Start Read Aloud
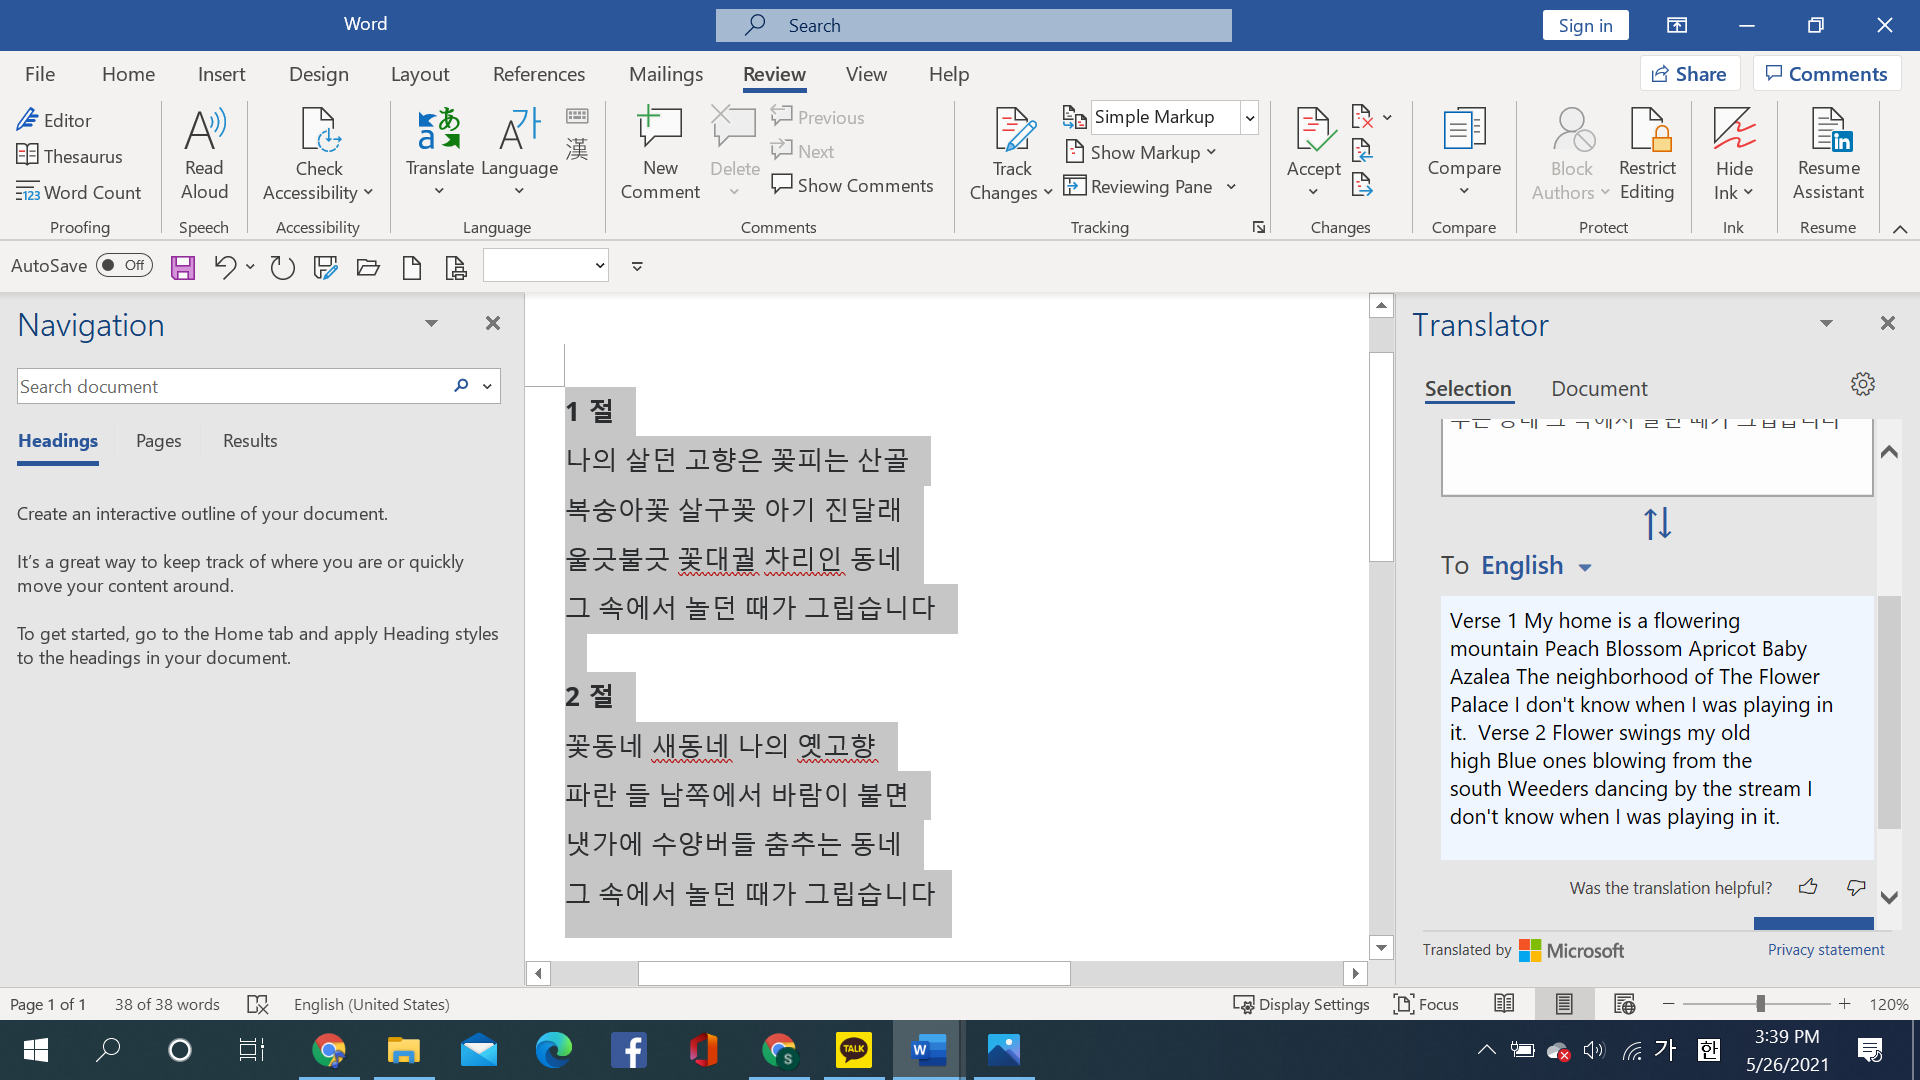Screen dimensions: 1920x1080 click(x=204, y=155)
